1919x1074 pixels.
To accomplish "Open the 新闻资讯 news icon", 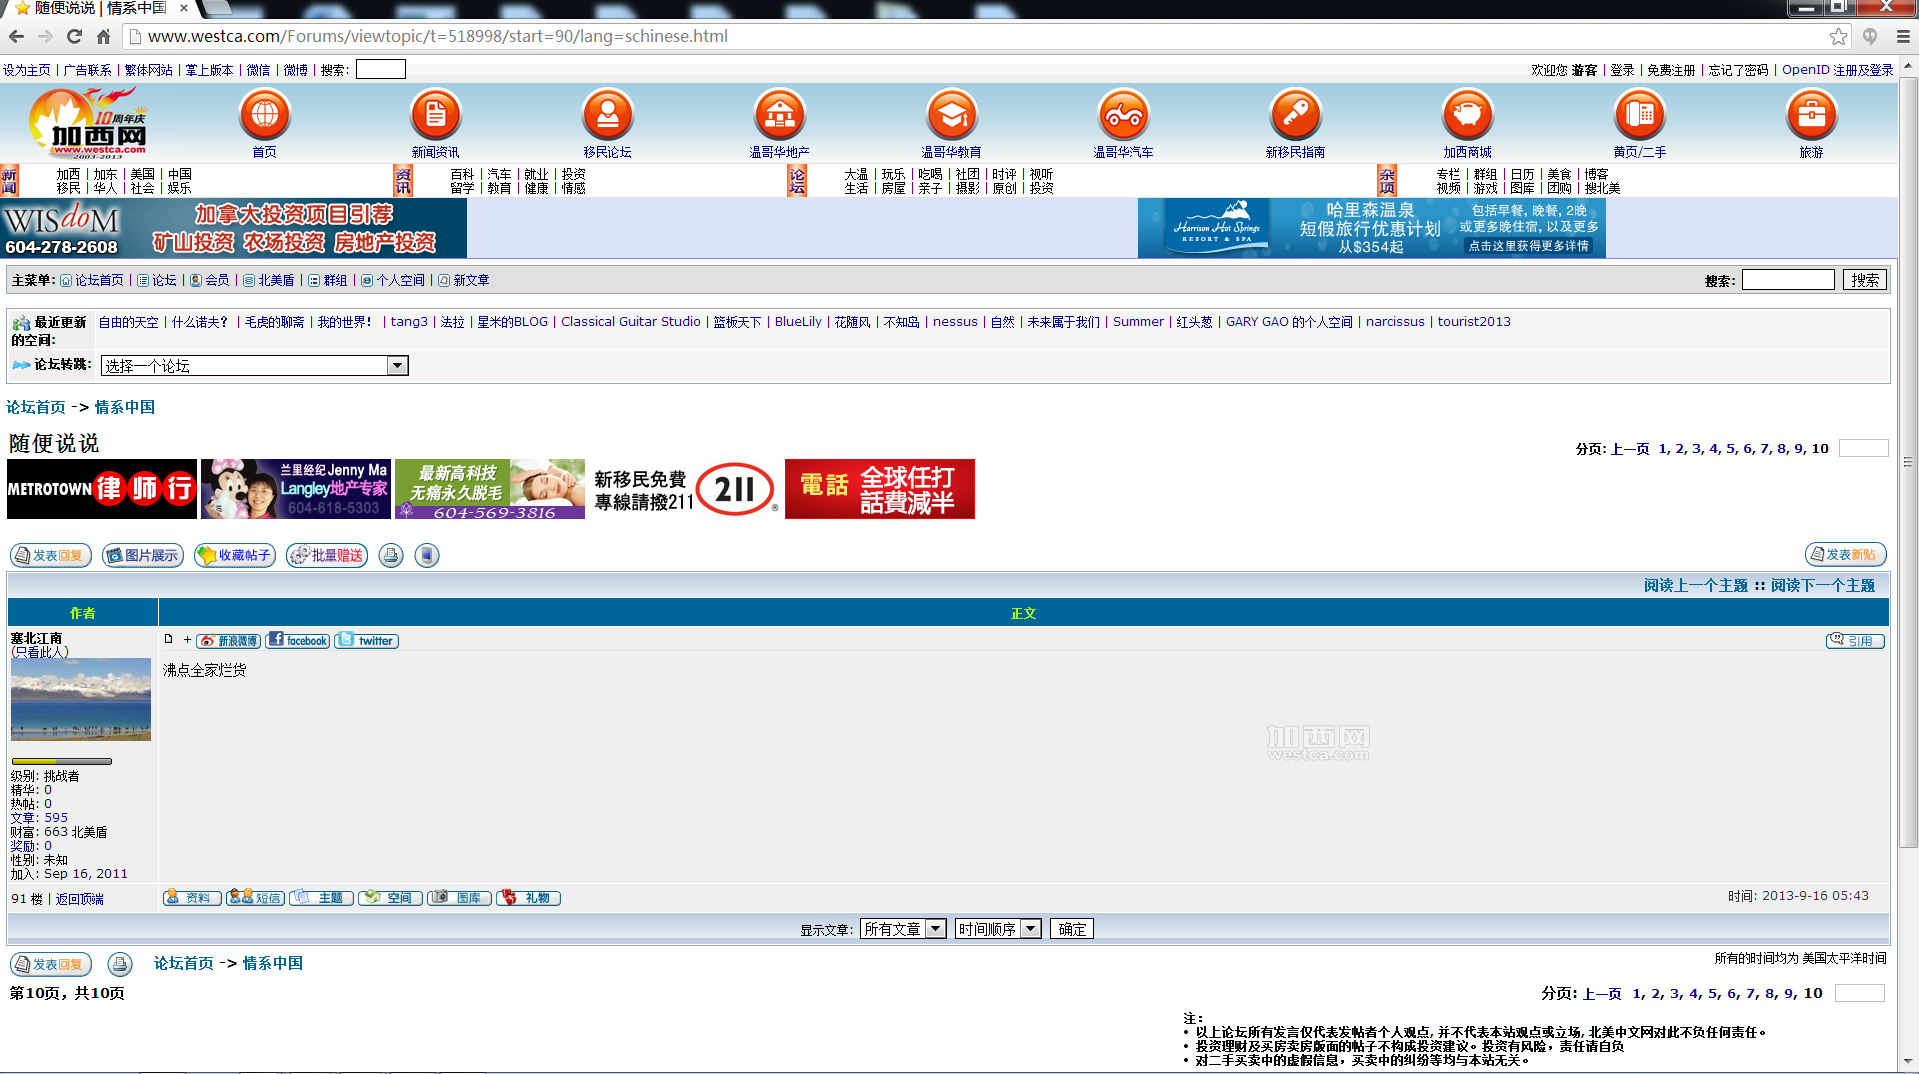I will (435, 115).
